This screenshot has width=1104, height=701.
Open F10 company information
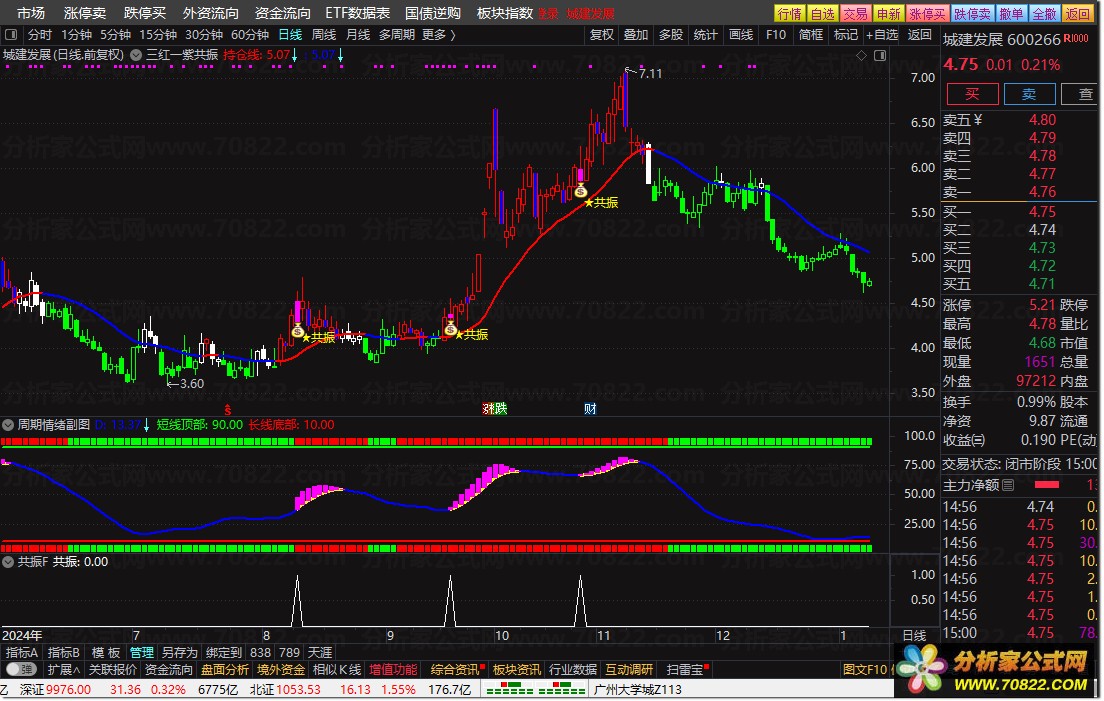[776, 34]
